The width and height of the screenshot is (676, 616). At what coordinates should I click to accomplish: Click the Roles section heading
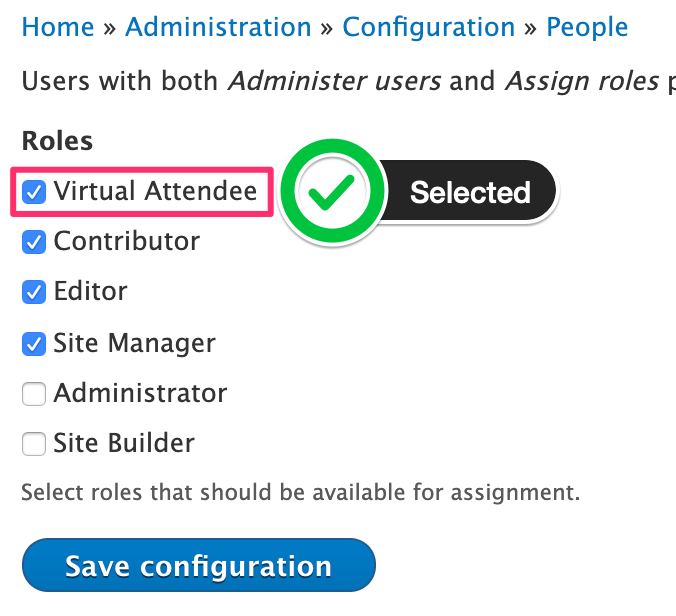(57, 141)
